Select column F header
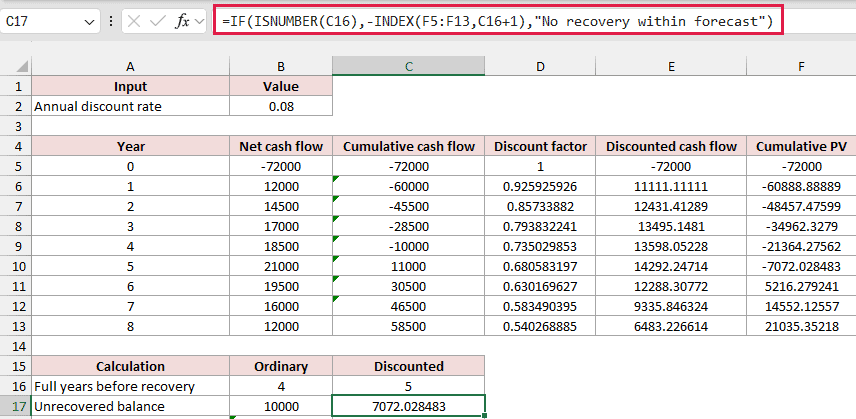 click(801, 67)
